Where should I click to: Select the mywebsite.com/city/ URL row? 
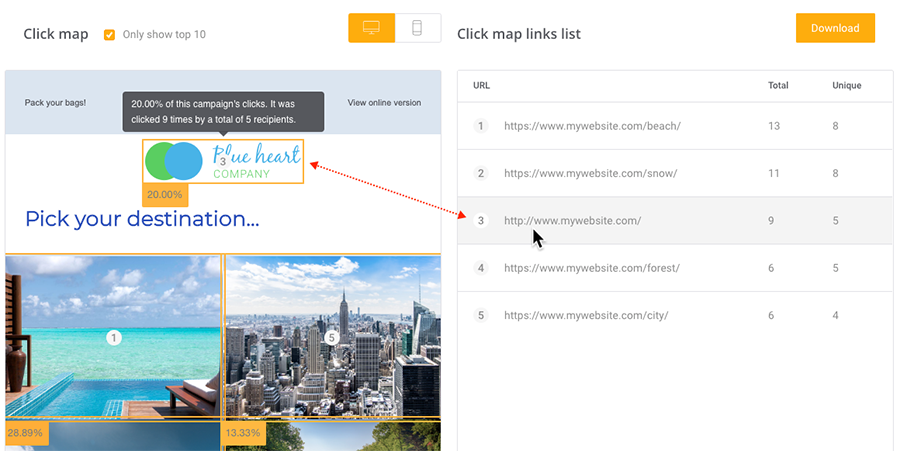[586, 315]
